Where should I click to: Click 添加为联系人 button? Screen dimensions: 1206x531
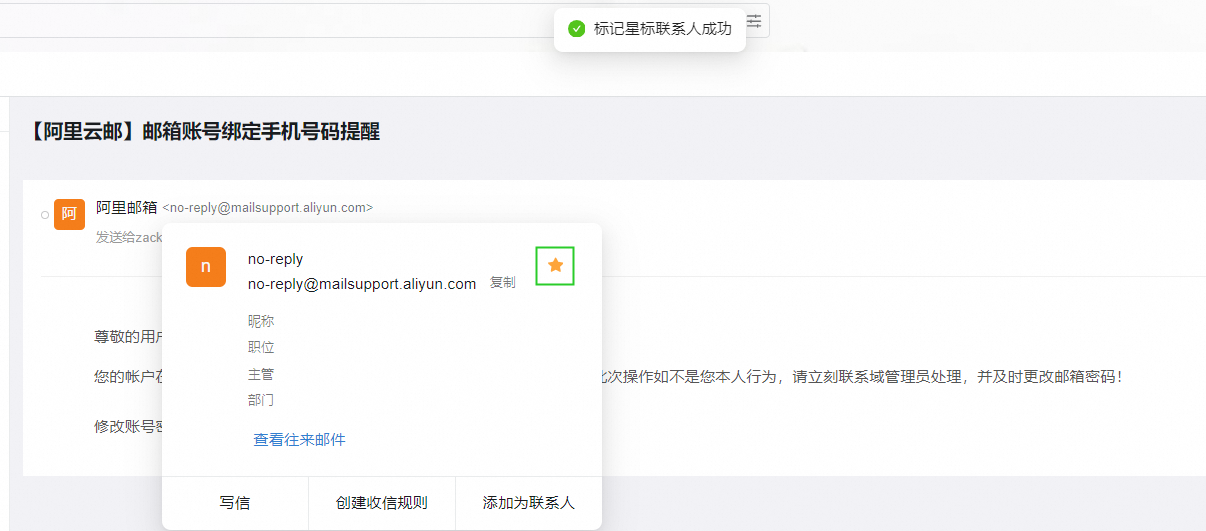coord(529,503)
